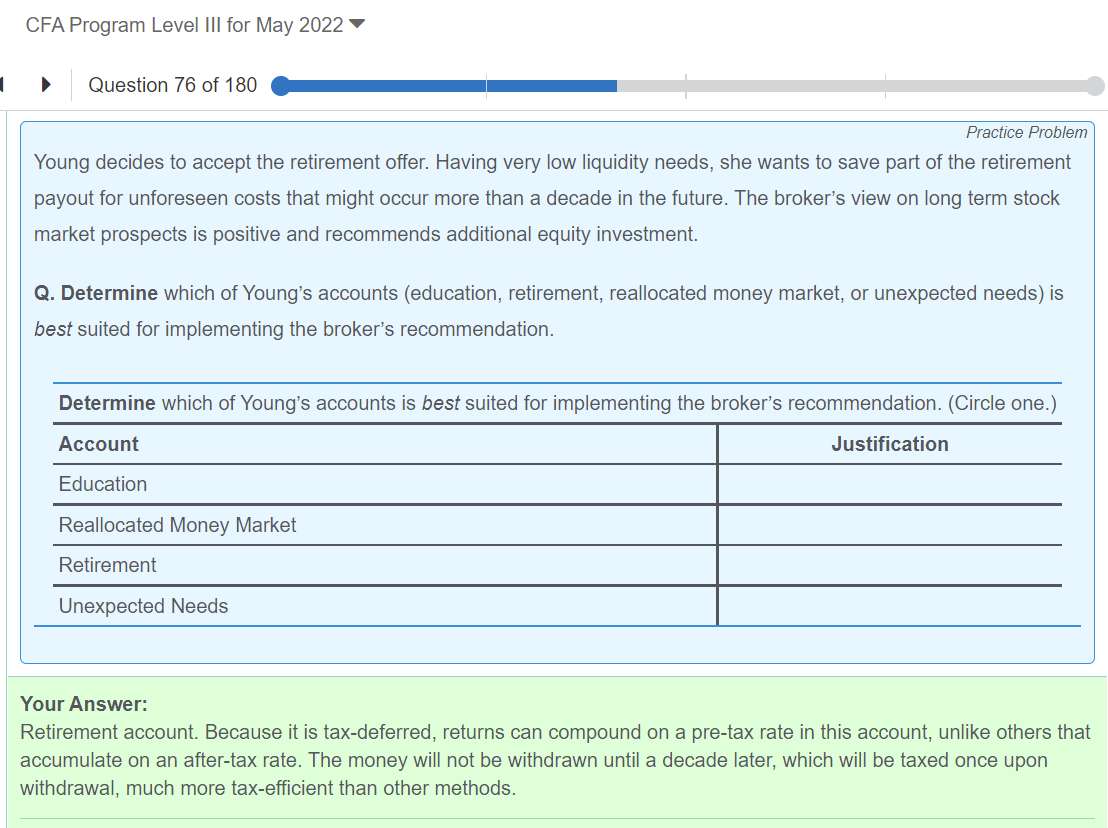Click the Justification cell for Retirement
This screenshot has width=1108, height=828.
coord(889,565)
